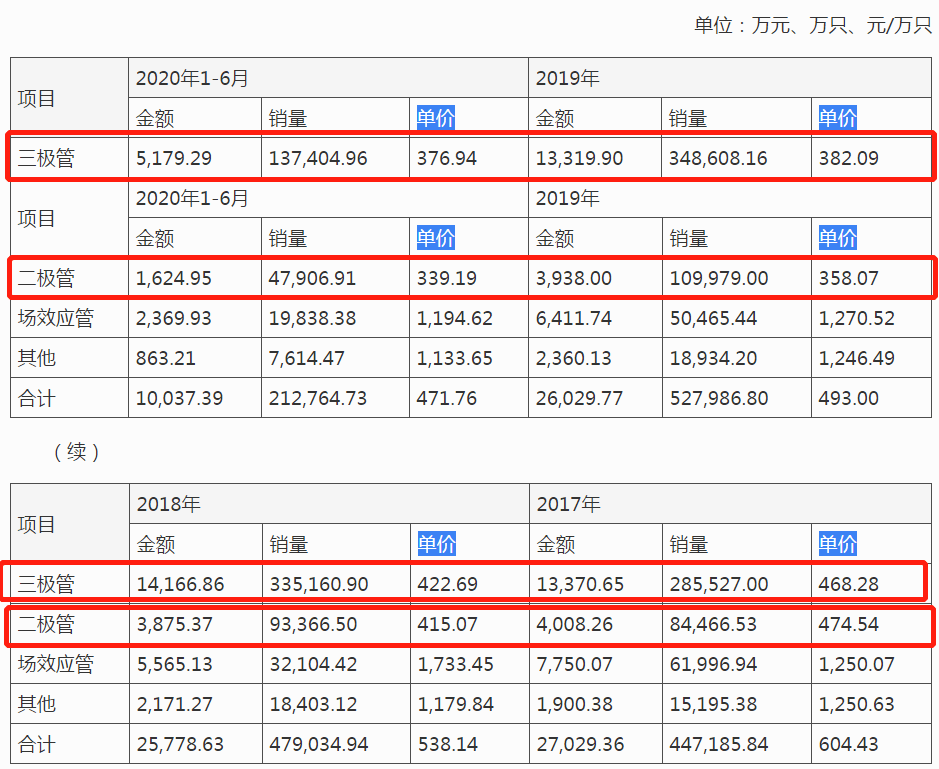Click the 二极管 unit price 474.54

(x=848, y=625)
